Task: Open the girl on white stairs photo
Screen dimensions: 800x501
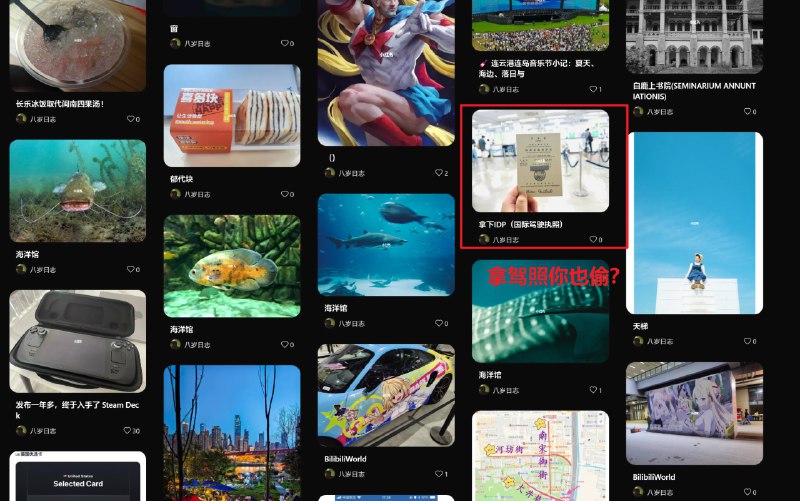Action: coord(694,223)
